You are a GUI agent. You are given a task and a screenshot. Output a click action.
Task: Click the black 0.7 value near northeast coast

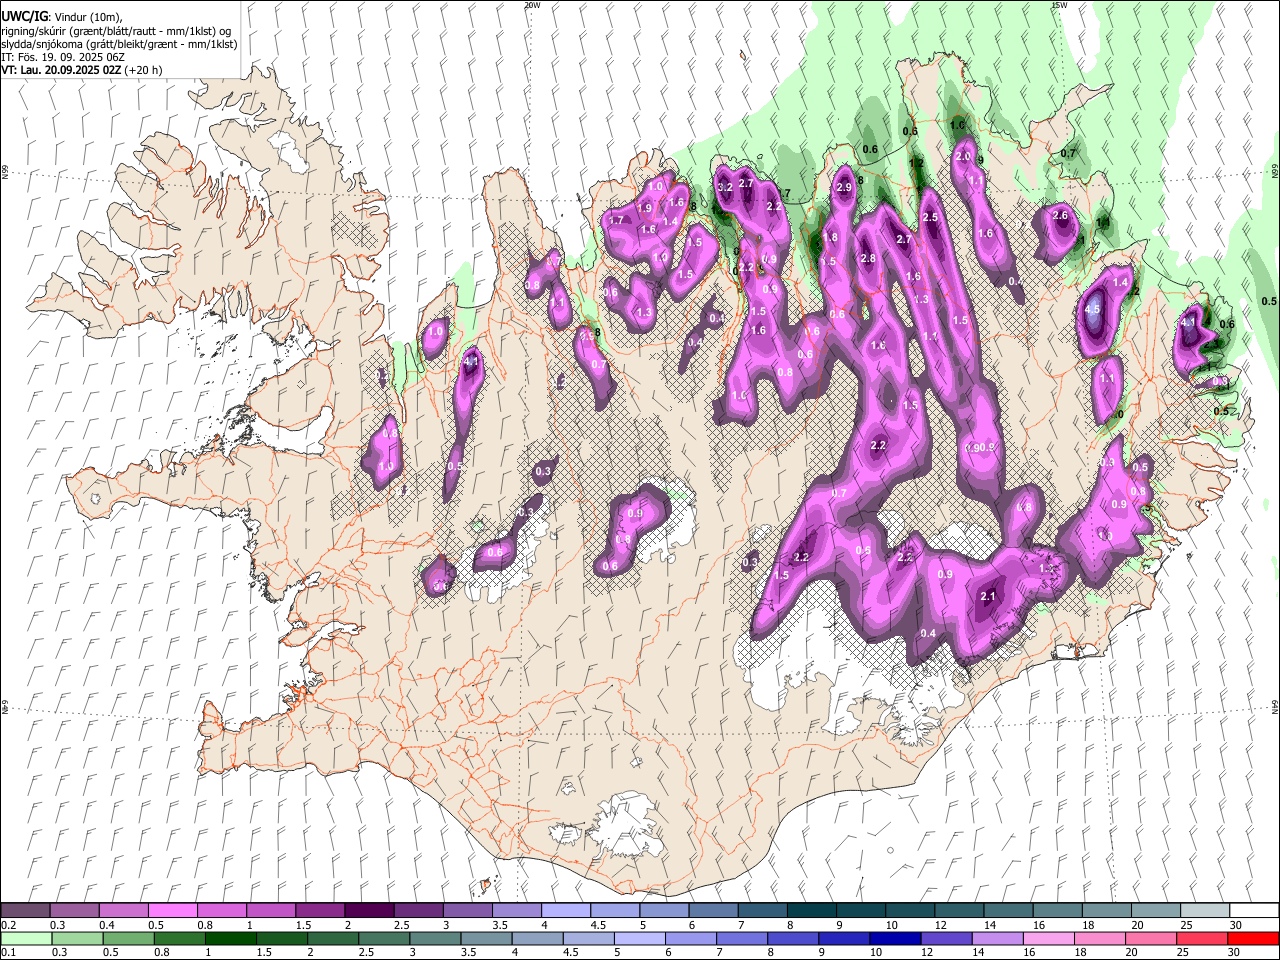pos(1068,153)
